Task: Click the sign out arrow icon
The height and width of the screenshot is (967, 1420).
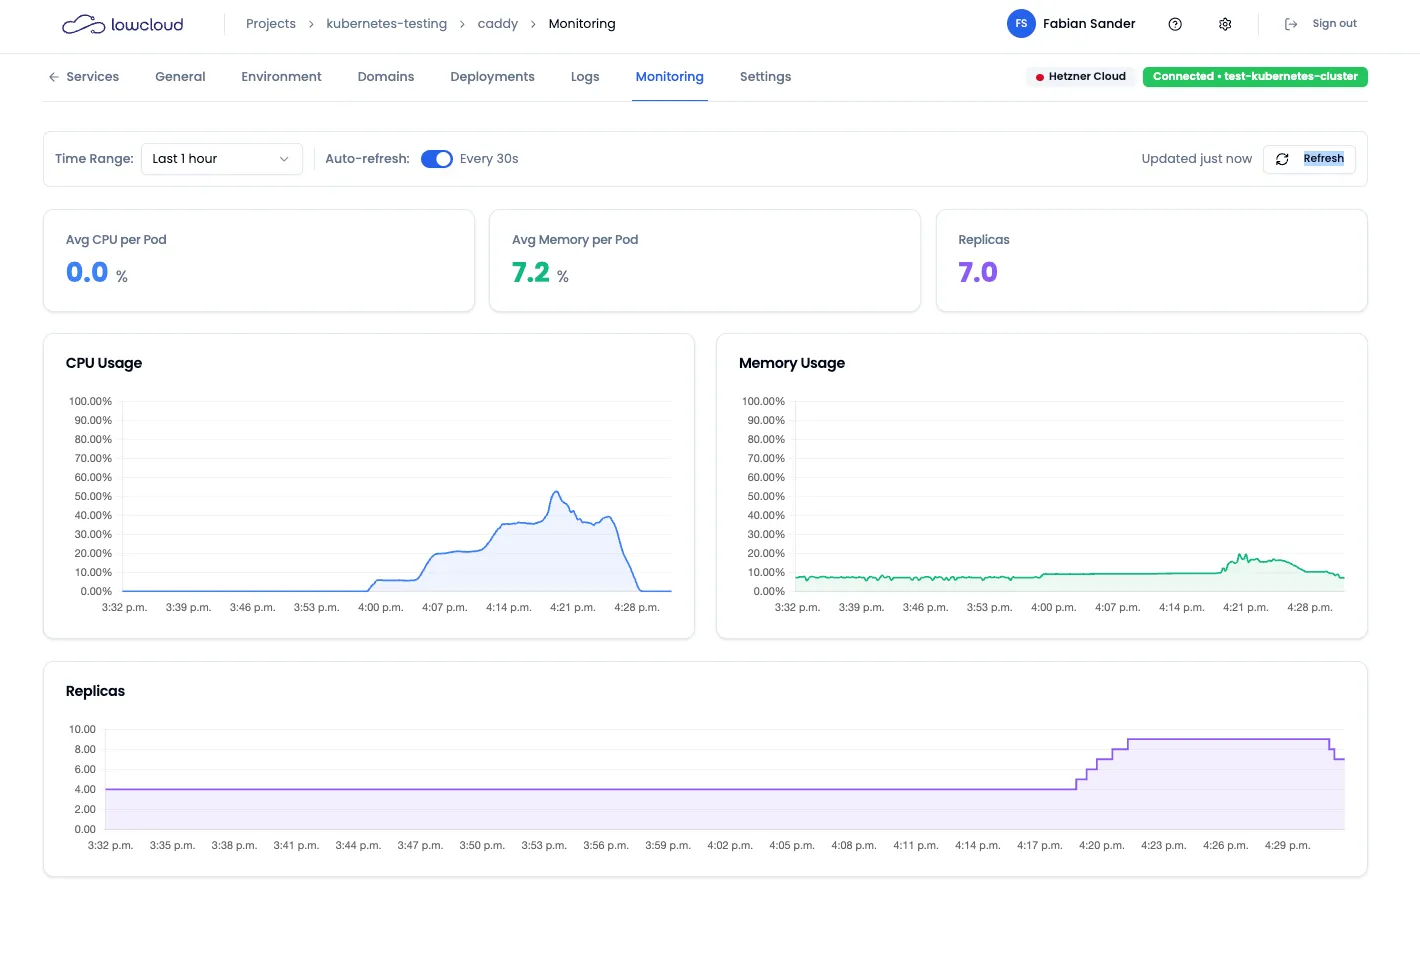Action: point(1291,24)
